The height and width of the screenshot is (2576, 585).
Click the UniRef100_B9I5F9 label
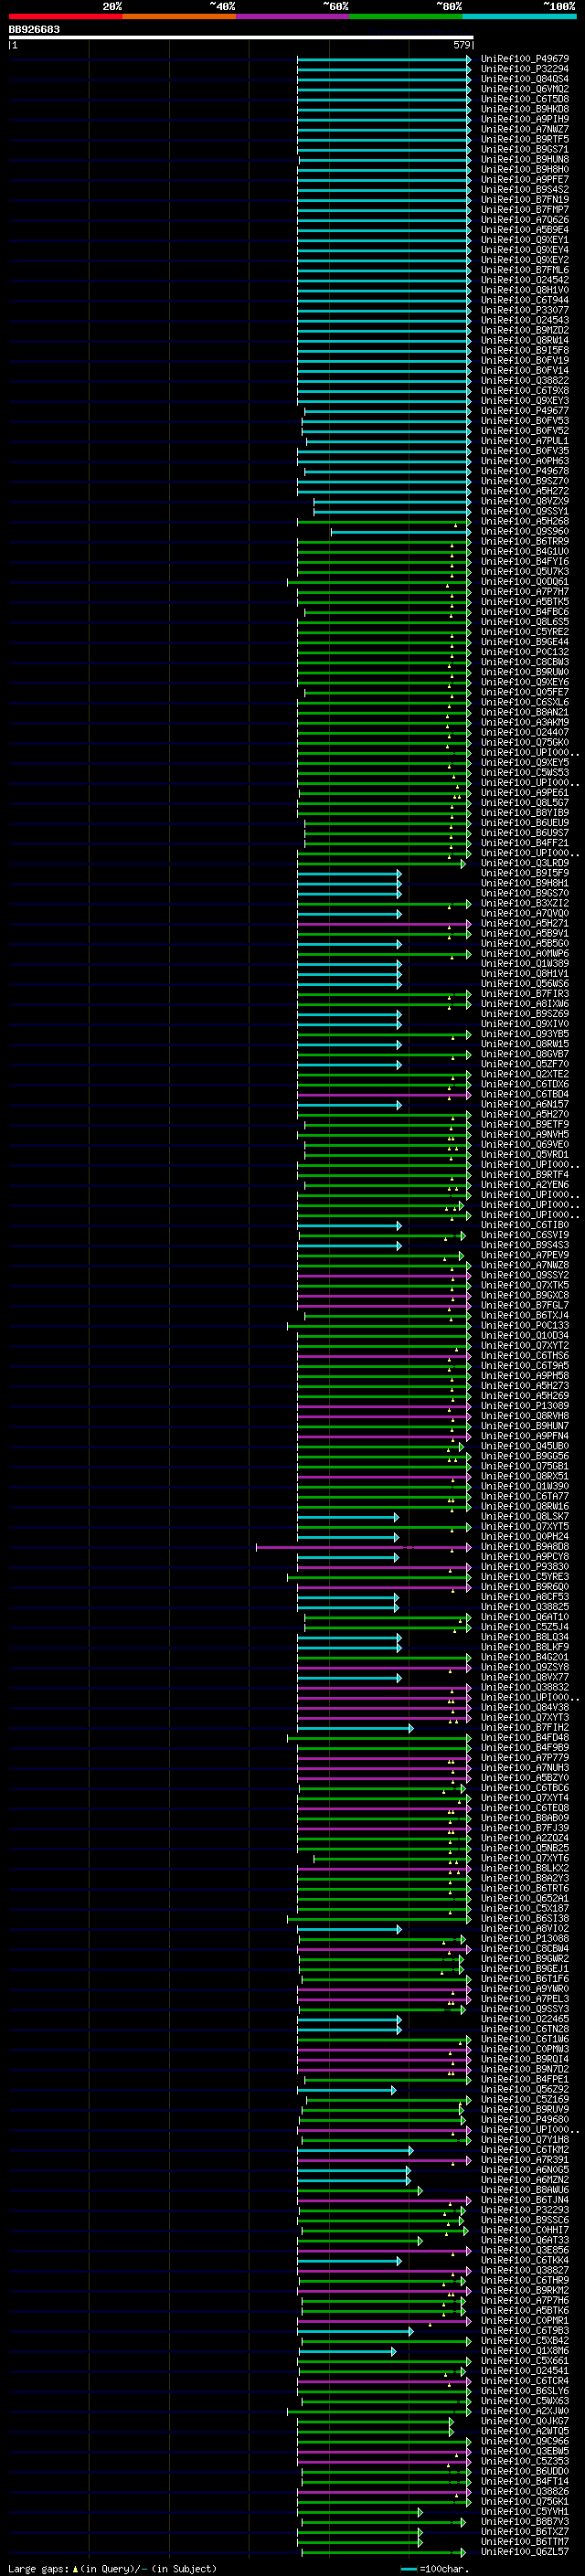[525, 874]
